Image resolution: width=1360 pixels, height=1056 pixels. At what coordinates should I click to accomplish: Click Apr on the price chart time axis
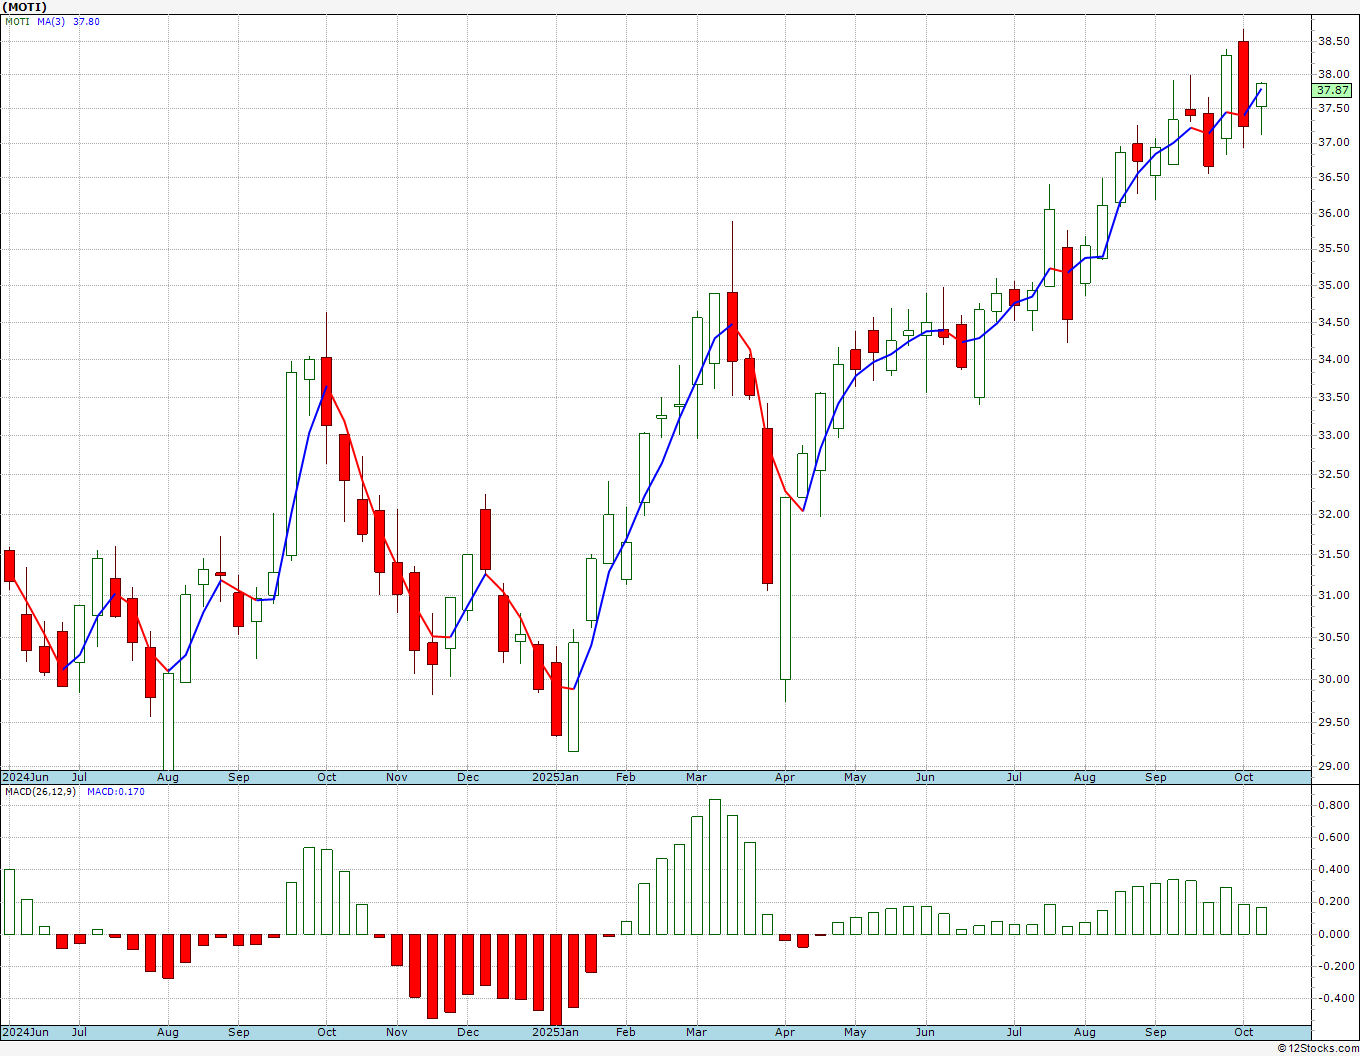pyautogui.click(x=785, y=778)
